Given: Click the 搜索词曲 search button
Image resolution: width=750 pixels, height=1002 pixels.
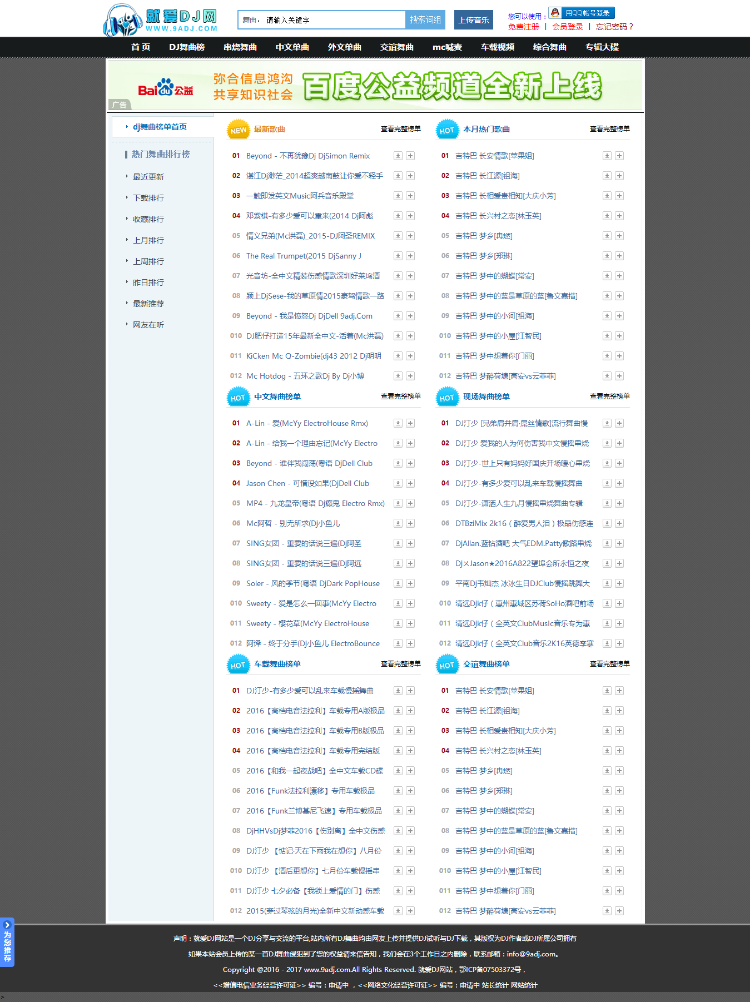Looking at the screenshot, I should [x=425, y=20].
